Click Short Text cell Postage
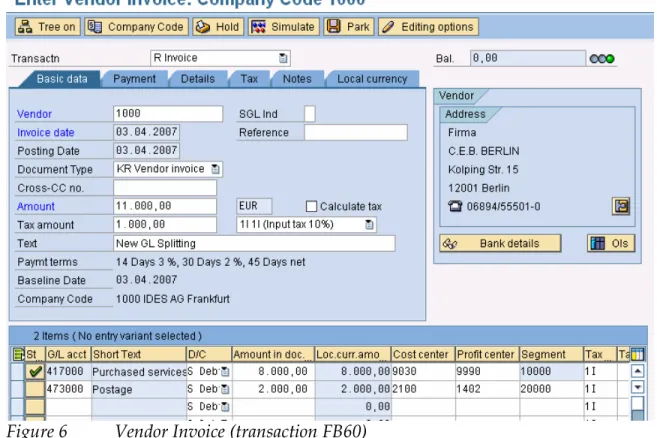 point(139,389)
